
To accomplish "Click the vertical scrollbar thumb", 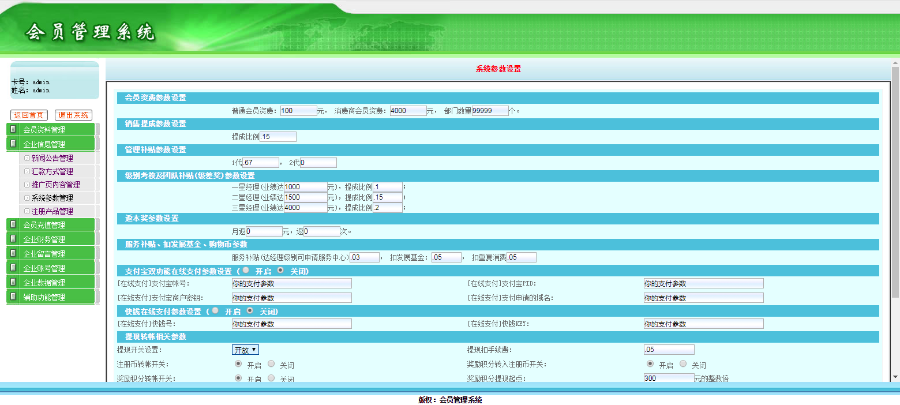I will (895, 182).
